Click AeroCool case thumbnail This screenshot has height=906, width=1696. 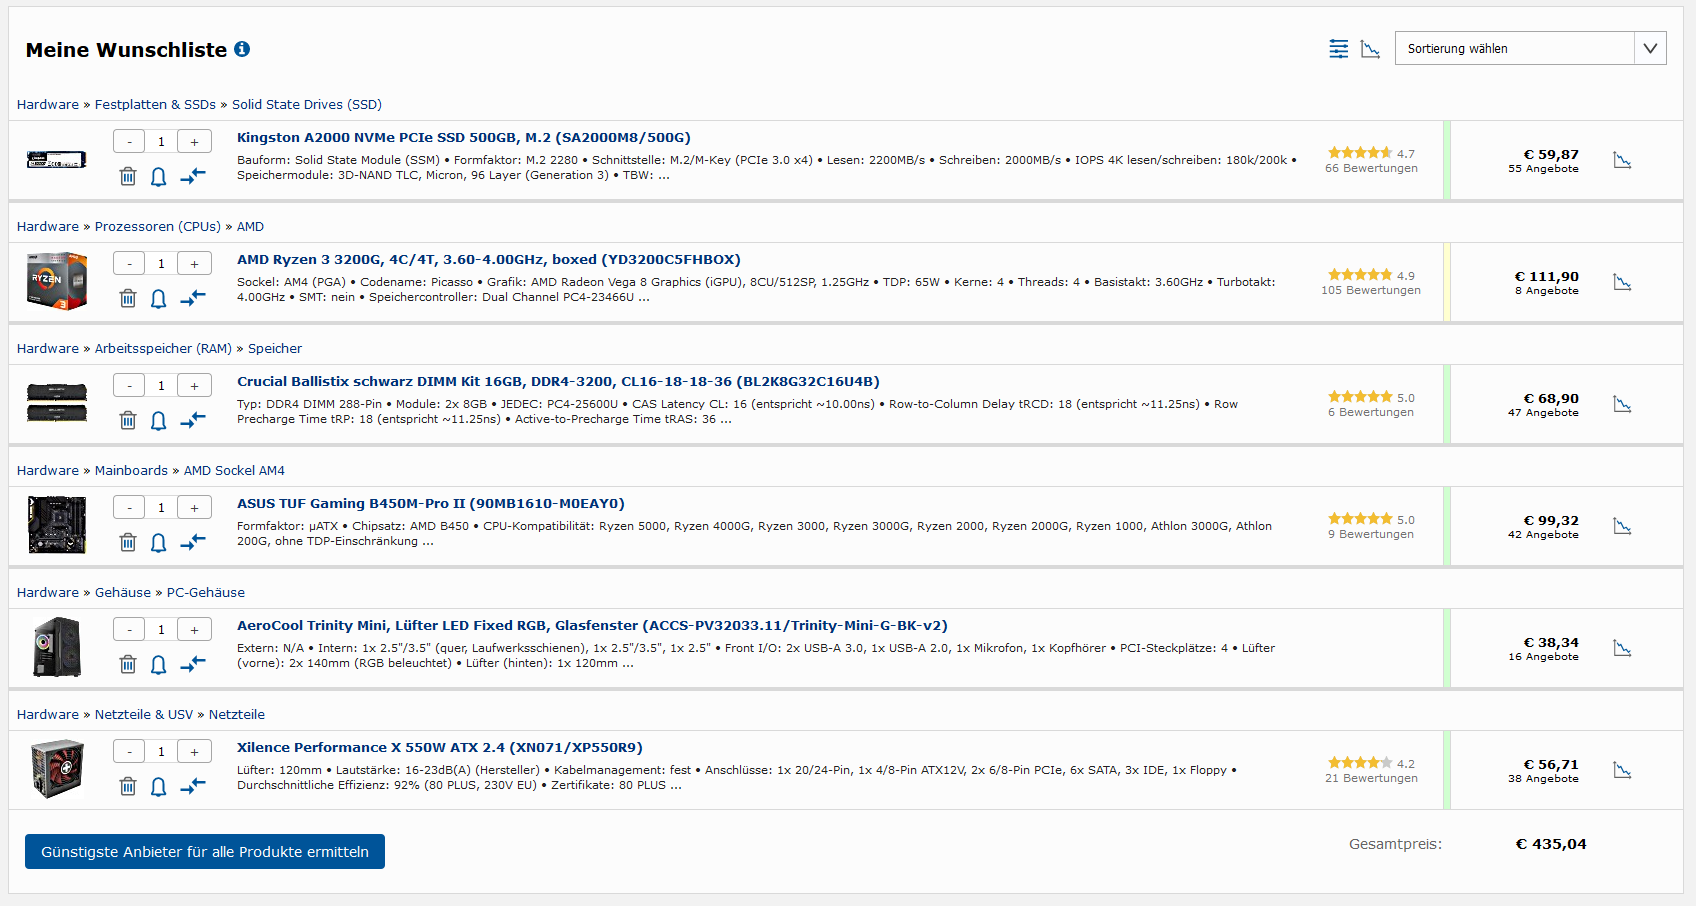point(57,647)
